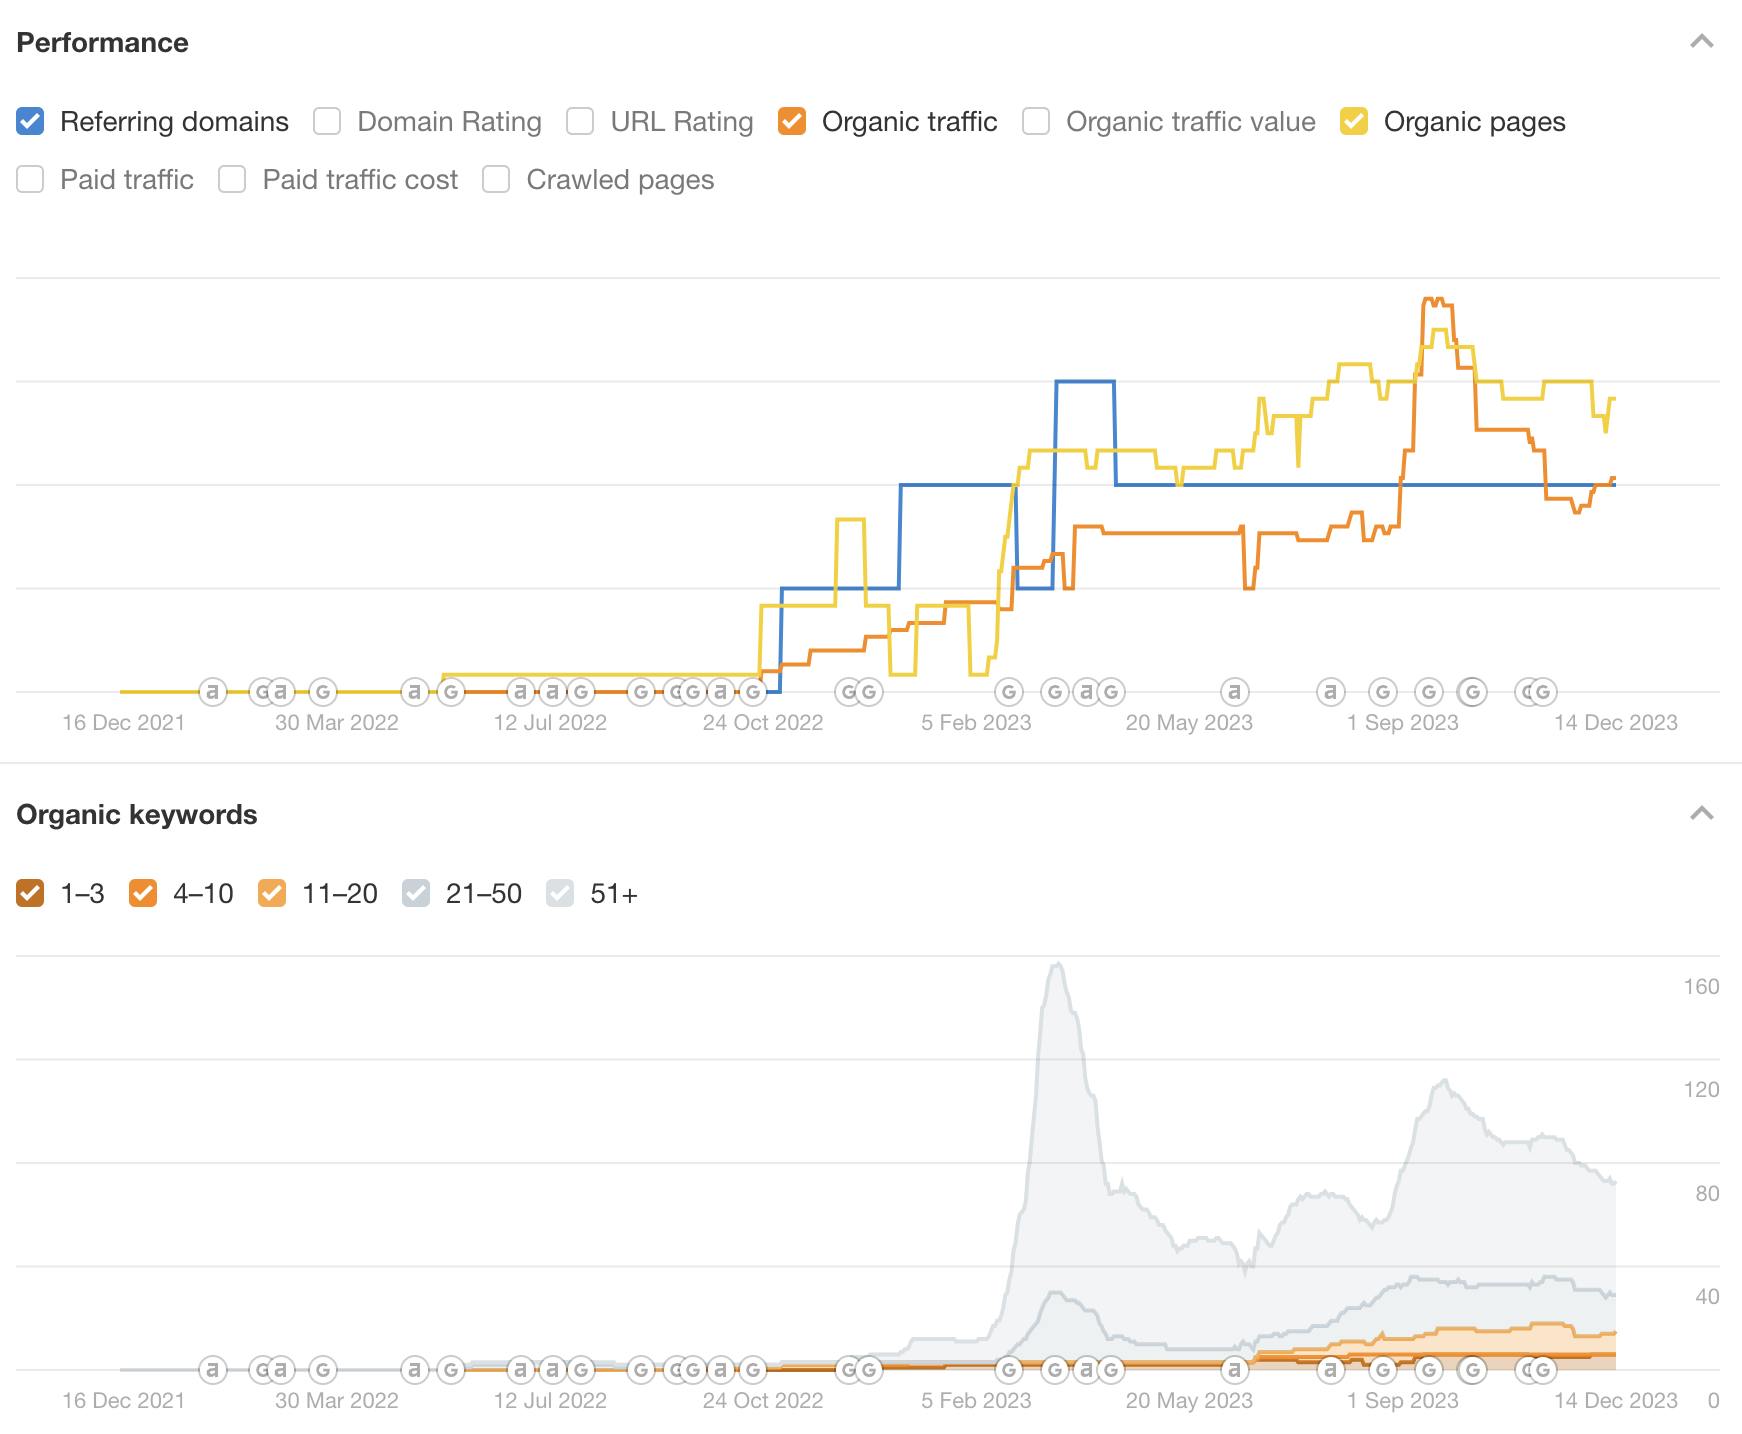Collapse the Organic keywords section

1702,814
